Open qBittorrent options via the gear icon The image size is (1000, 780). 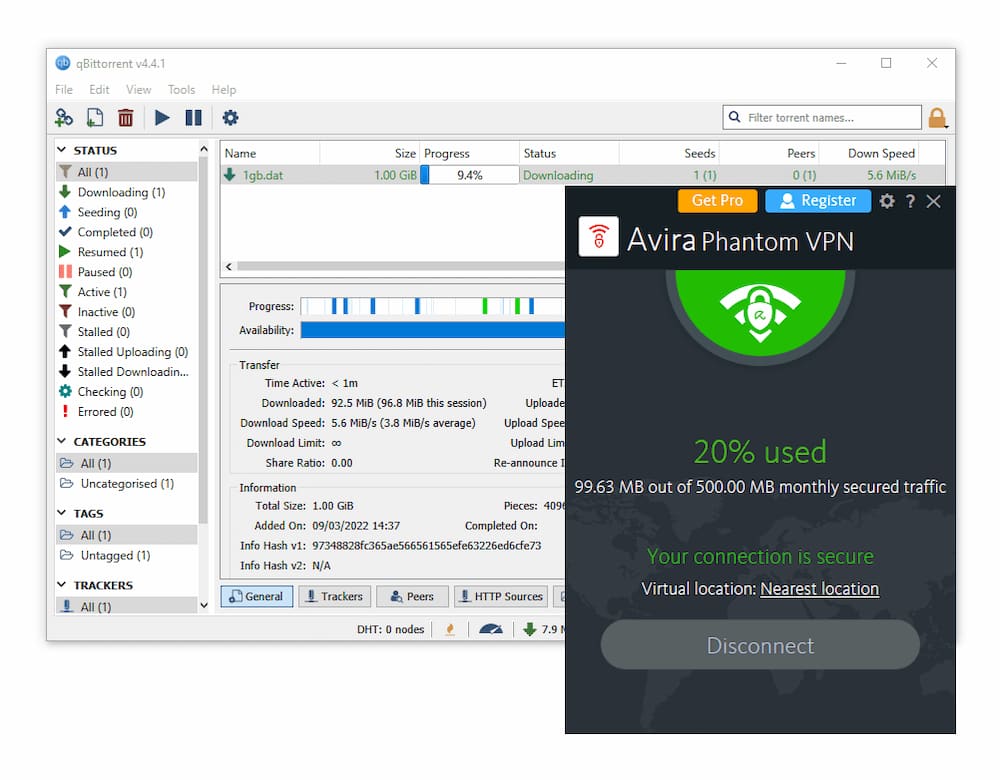[229, 117]
